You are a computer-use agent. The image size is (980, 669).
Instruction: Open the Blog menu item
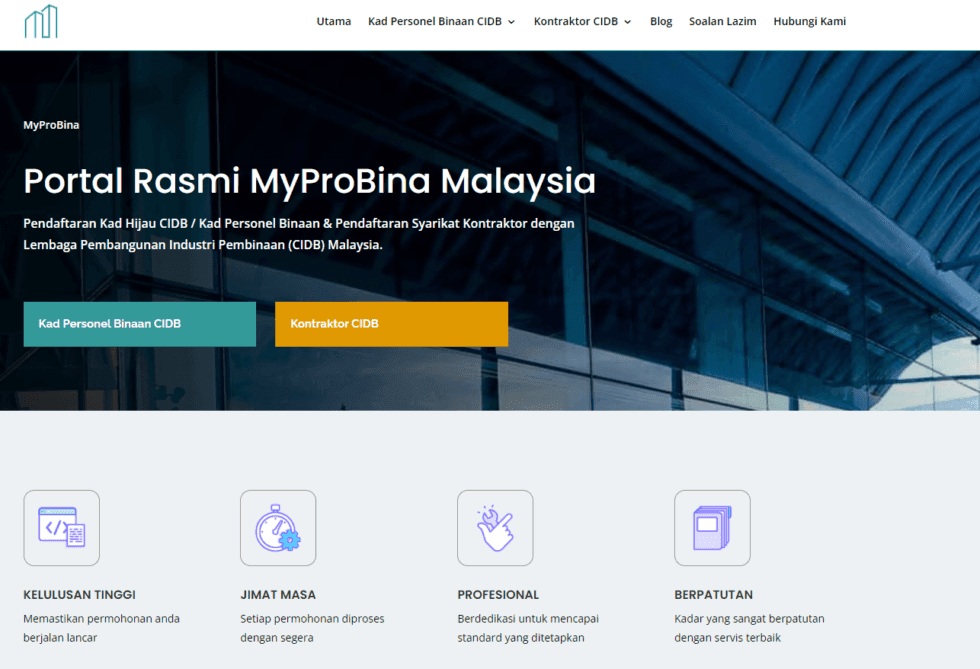(661, 21)
